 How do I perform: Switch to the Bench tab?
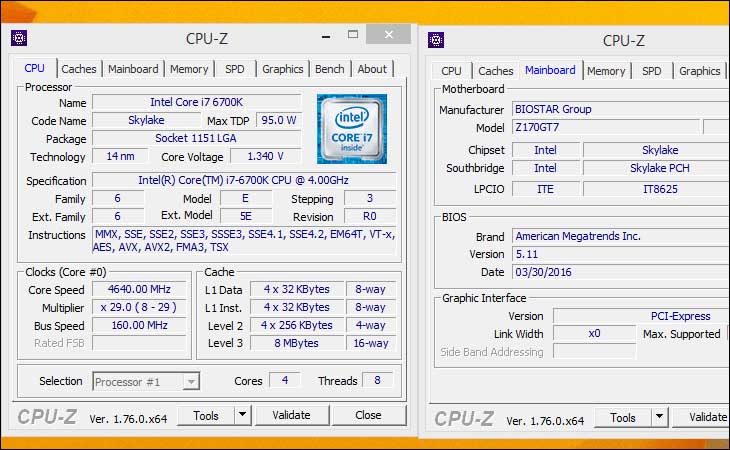coord(330,69)
